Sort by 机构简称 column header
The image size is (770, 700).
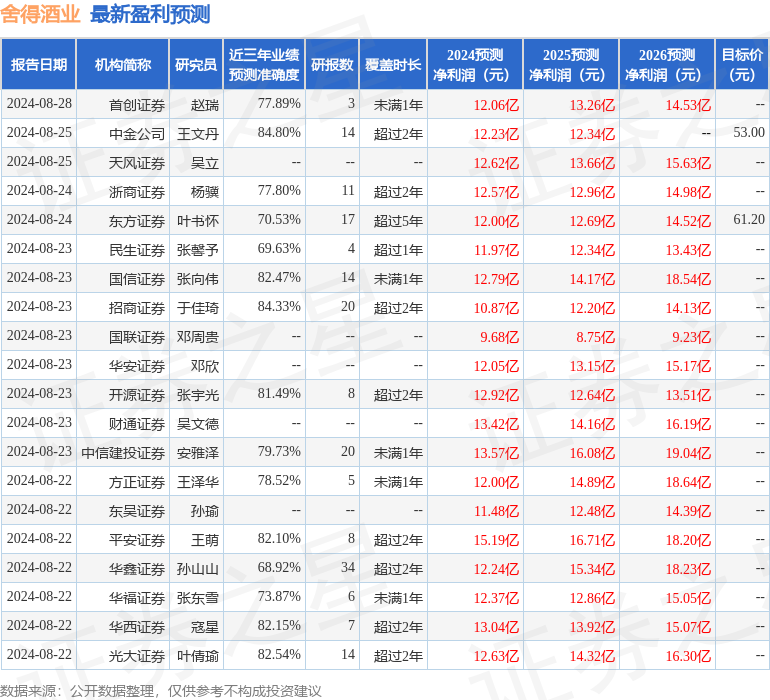(x=122, y=65)
